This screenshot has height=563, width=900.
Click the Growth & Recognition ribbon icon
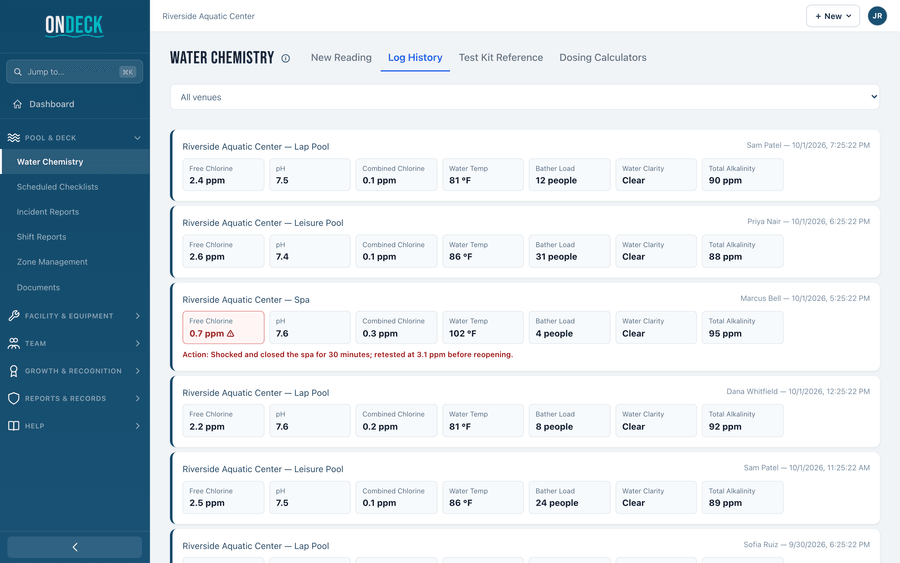14,371
